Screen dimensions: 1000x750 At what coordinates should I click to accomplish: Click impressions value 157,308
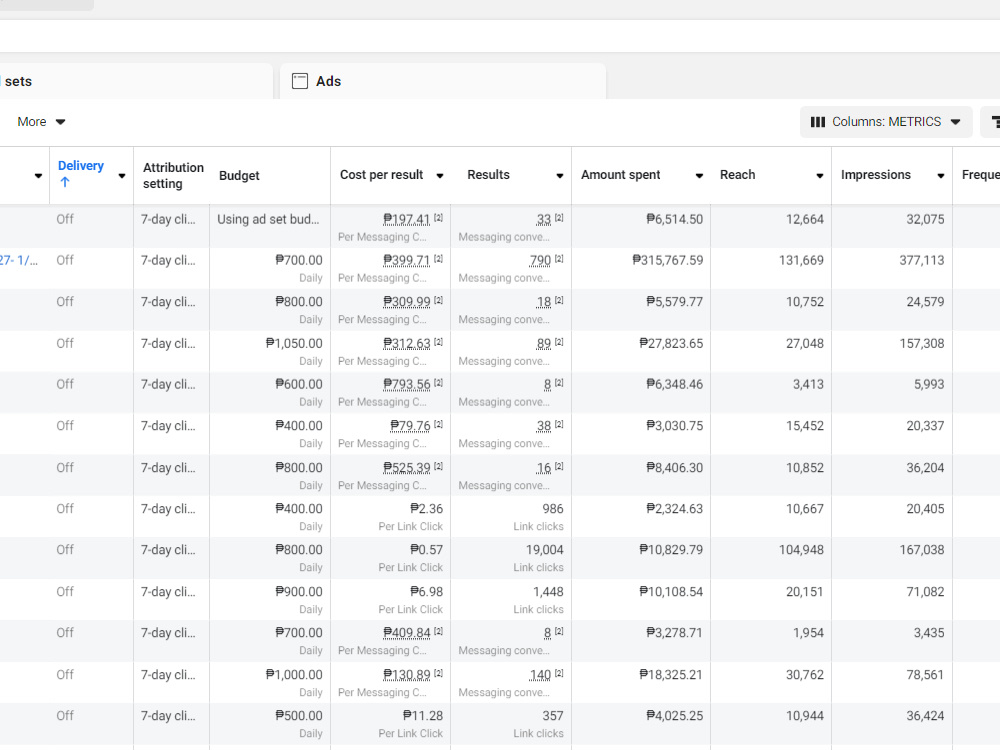point(922,343)
